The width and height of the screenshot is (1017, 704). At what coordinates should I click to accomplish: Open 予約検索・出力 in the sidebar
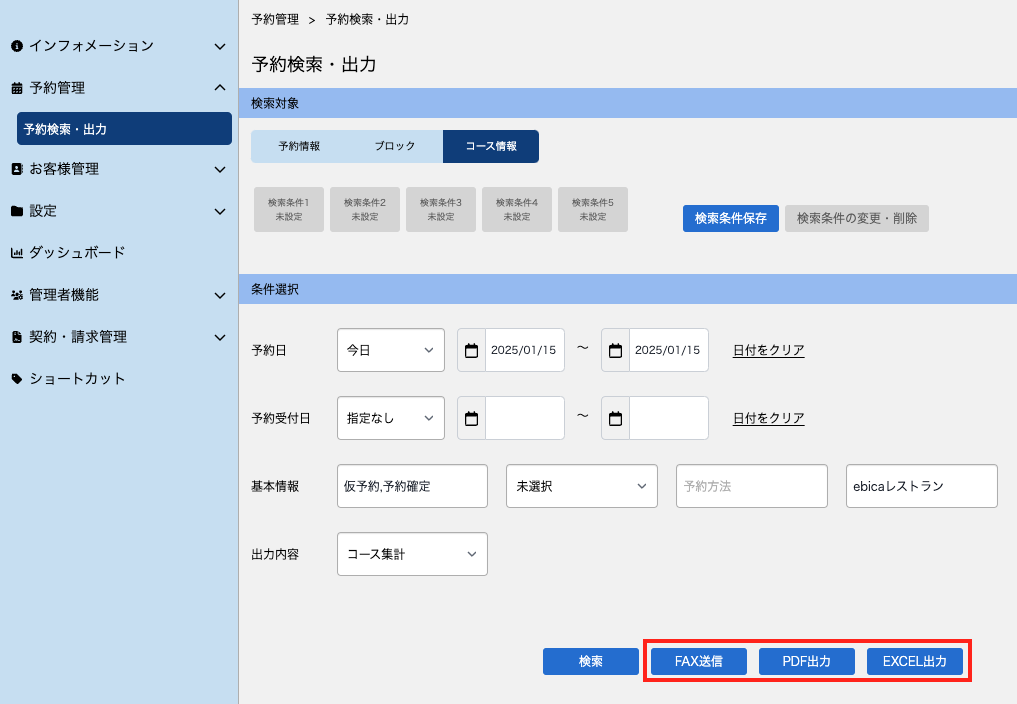tap(125, 128)
